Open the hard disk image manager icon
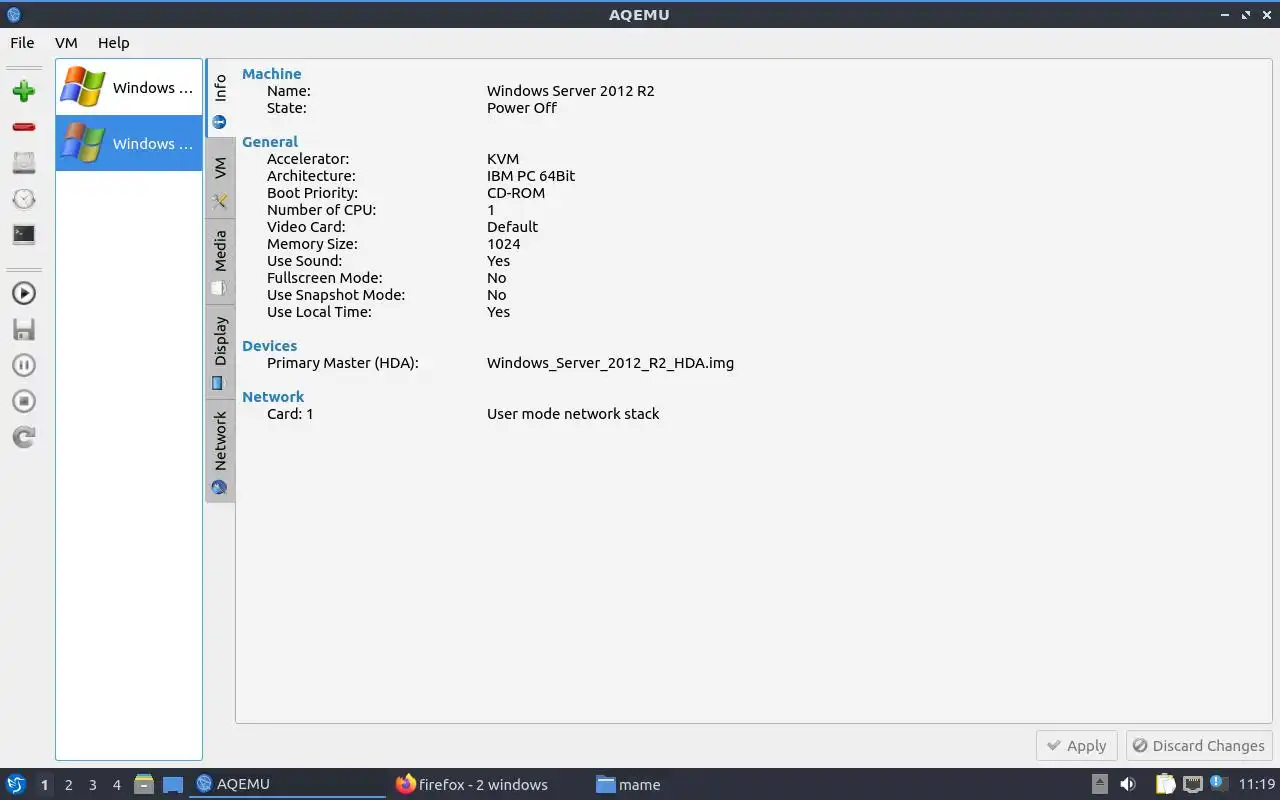Screen dimensions: 1280x800 tap(24, 163)
